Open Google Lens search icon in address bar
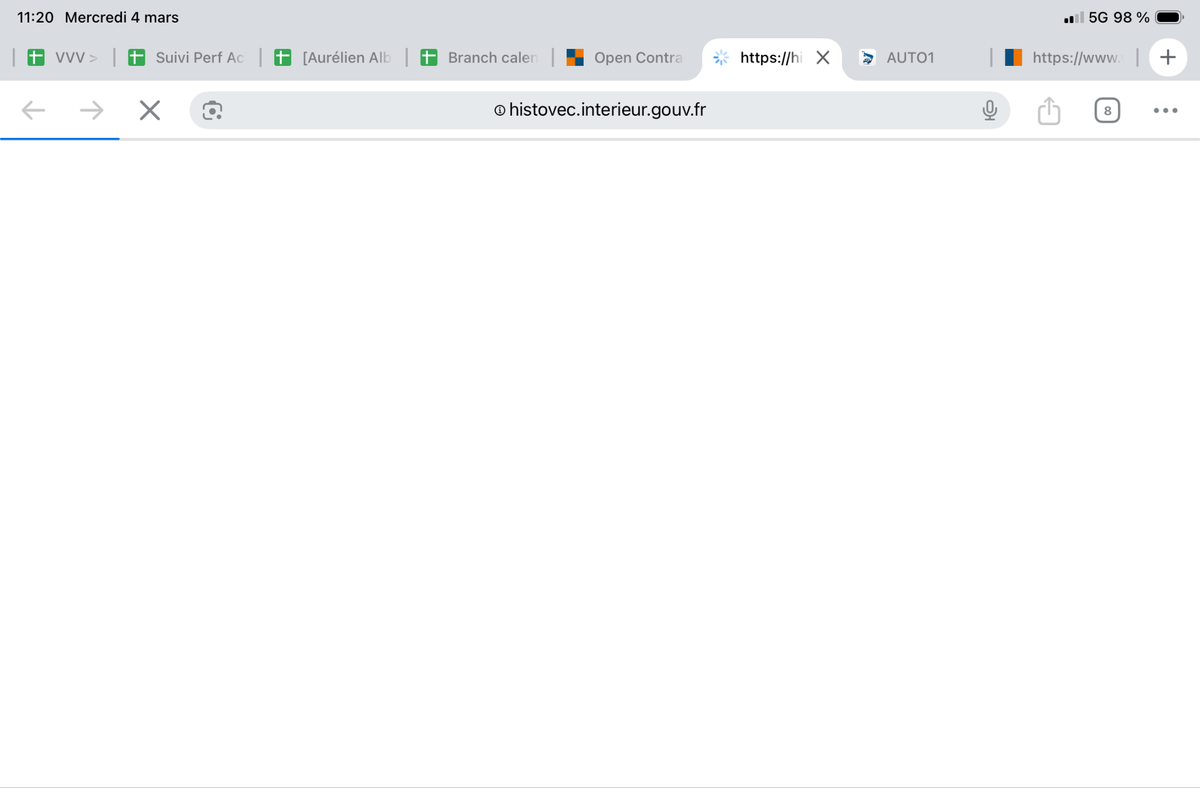The height and width of the screenshot is (788, 1200). [212, 110]
